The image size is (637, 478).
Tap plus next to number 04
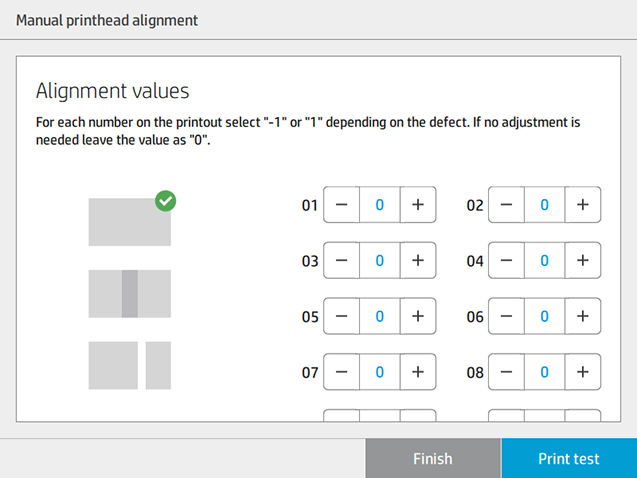pos(583,261)
